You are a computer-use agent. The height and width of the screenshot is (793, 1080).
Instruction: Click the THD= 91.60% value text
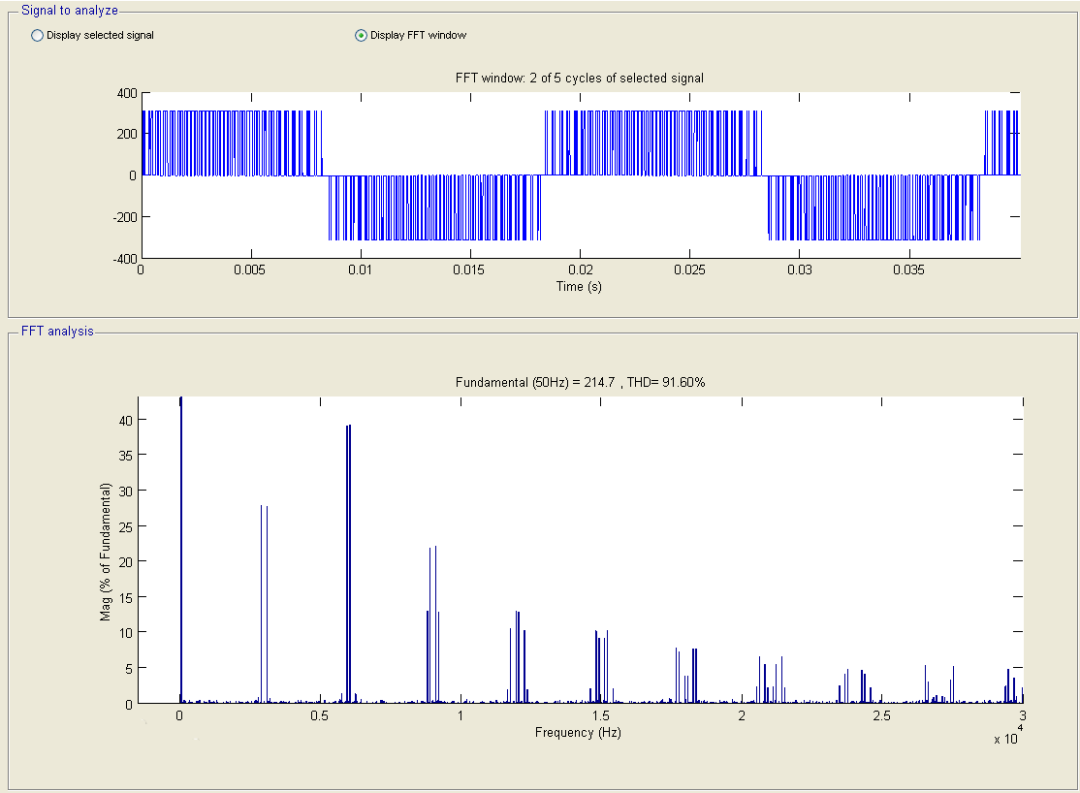(x=665, y=381)
